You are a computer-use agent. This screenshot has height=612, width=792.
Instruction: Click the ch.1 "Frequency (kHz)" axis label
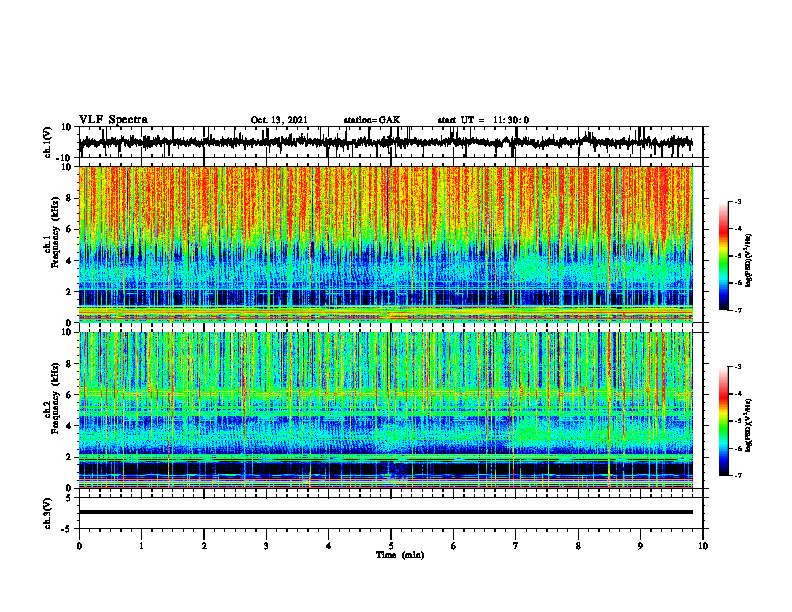pyautogui.click(x=57, y=232)
